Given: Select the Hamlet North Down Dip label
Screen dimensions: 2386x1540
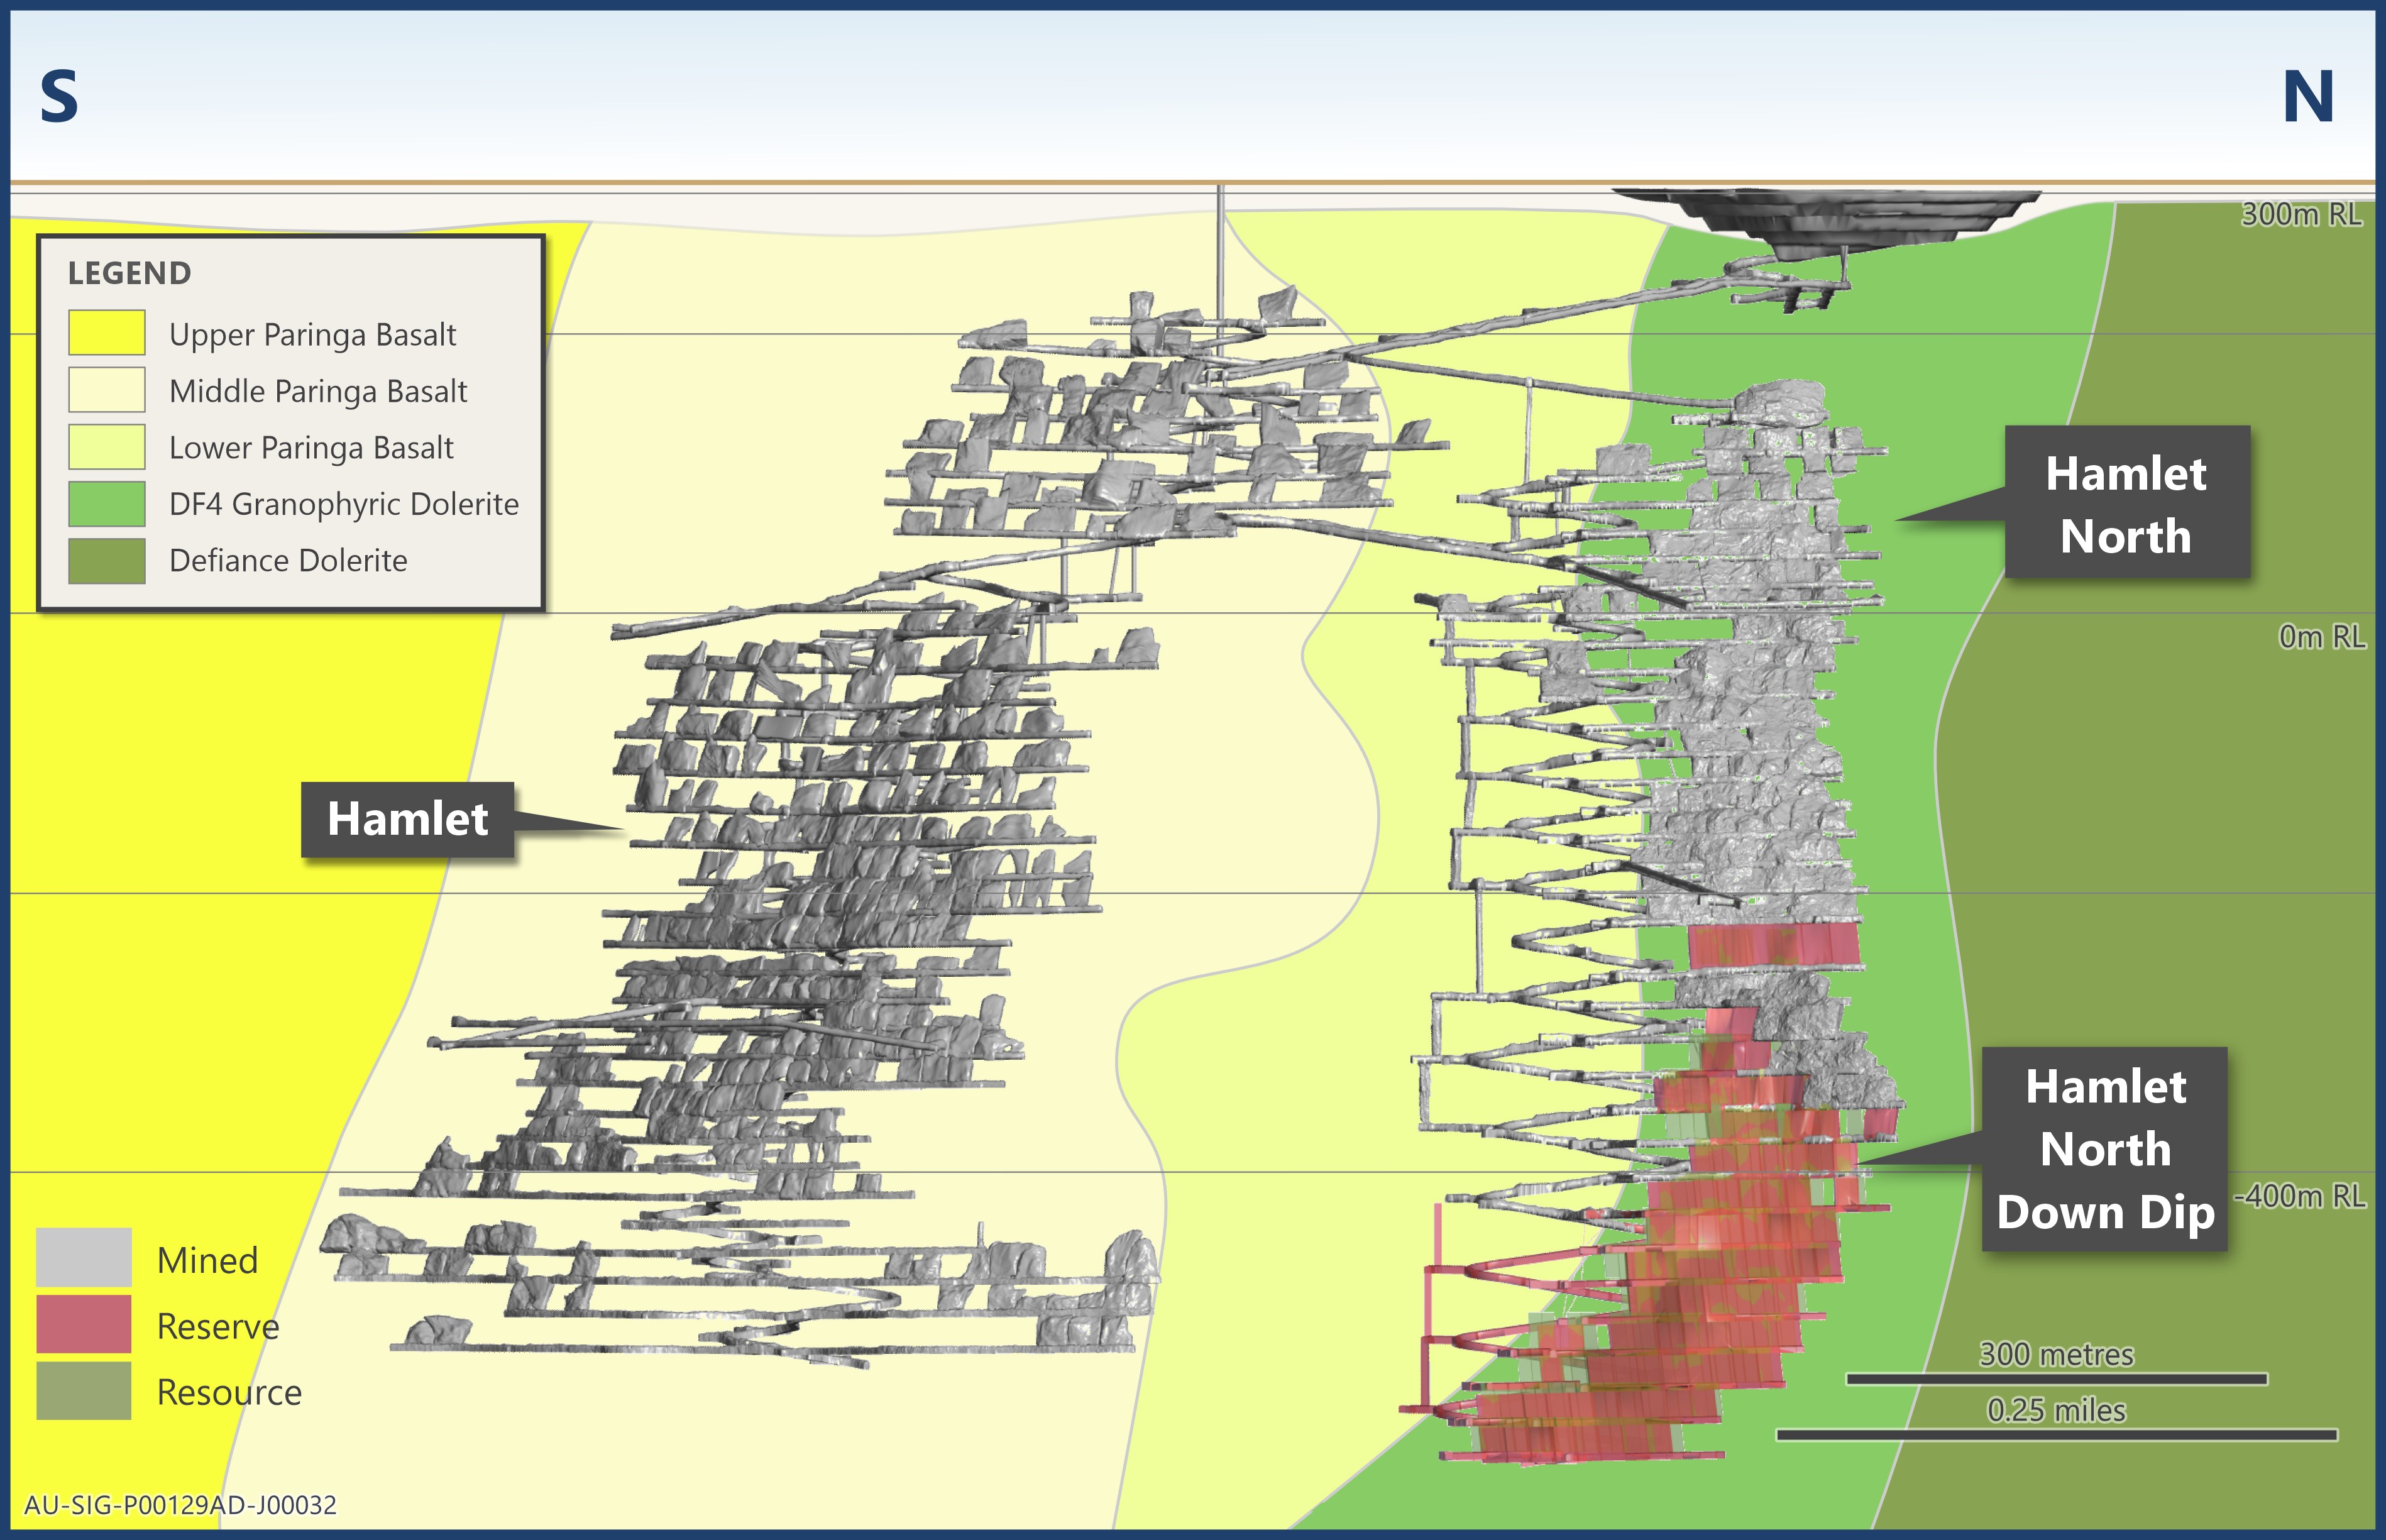Looking at the screenshot, I should coord(2105,1149).
